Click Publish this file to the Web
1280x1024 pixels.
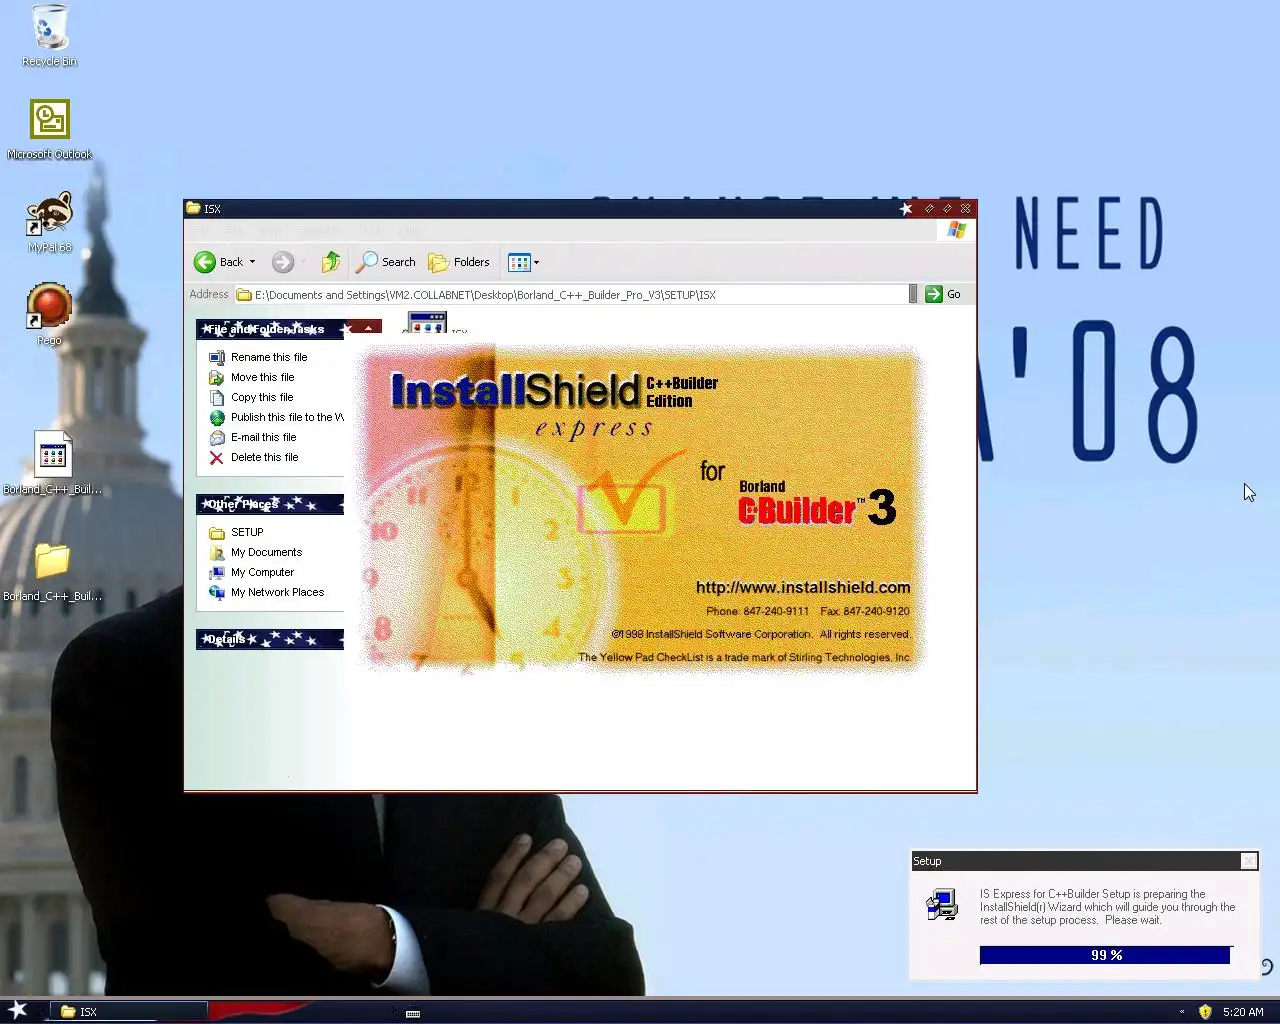(x=287, y=417)
